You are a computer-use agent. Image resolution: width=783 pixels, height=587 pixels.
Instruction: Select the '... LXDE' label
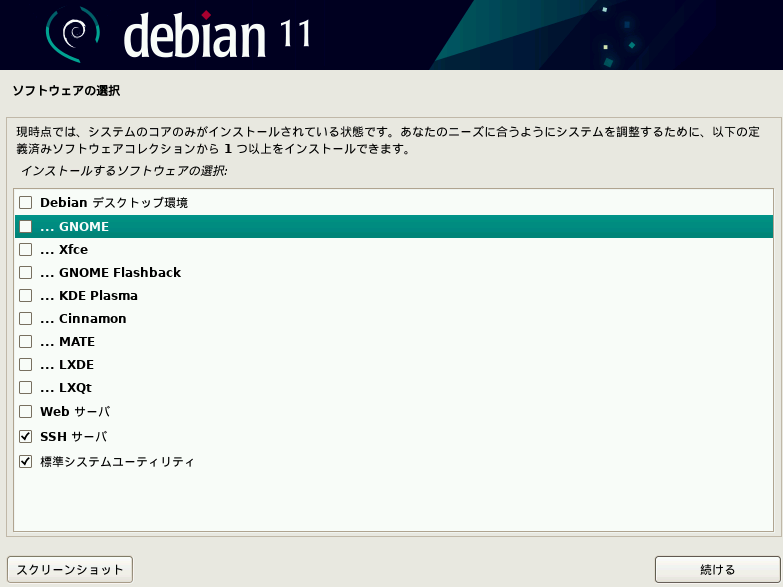[x=67, y=364]
